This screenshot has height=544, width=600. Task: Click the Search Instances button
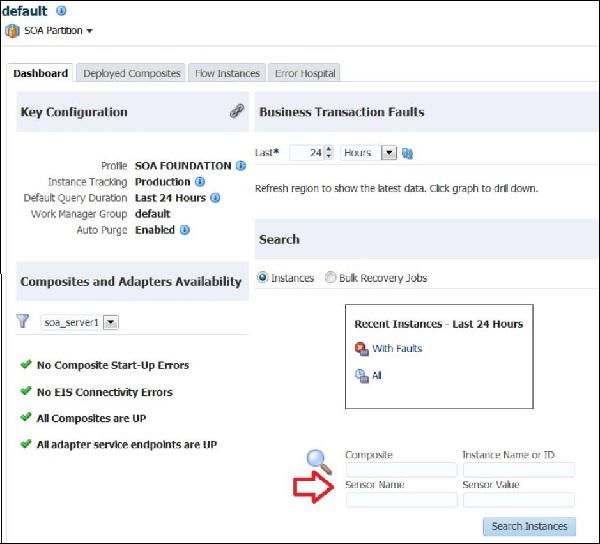coord(529,526)
